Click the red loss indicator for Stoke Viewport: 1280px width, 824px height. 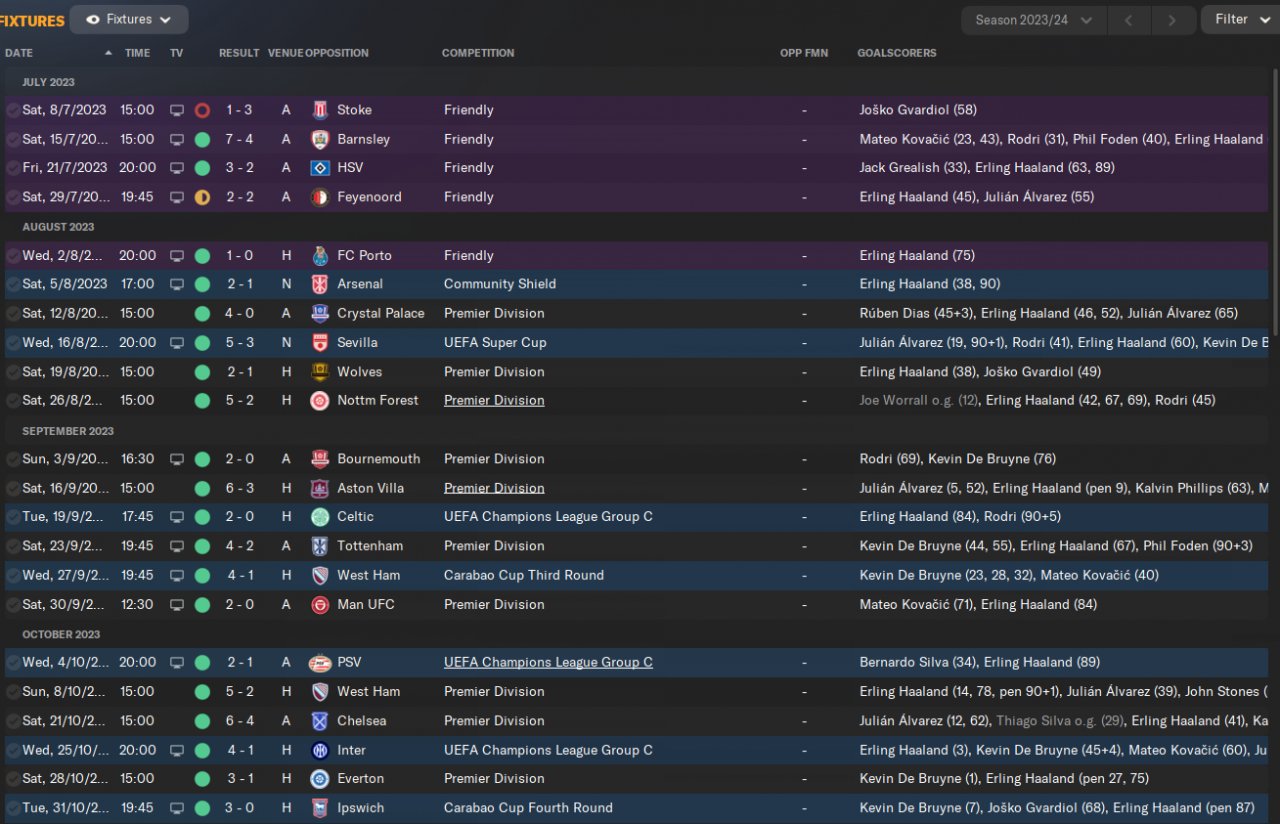pos(202,110)
